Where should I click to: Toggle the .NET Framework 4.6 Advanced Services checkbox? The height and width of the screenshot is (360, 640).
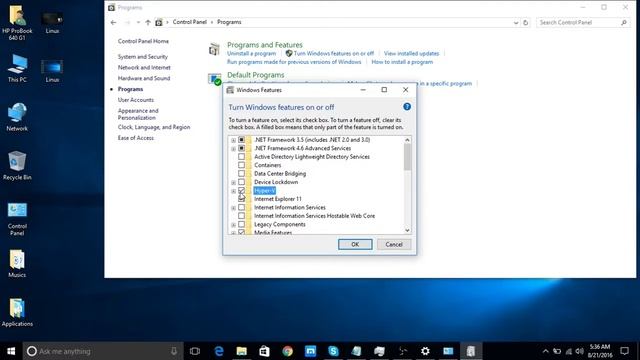(241, 148)
